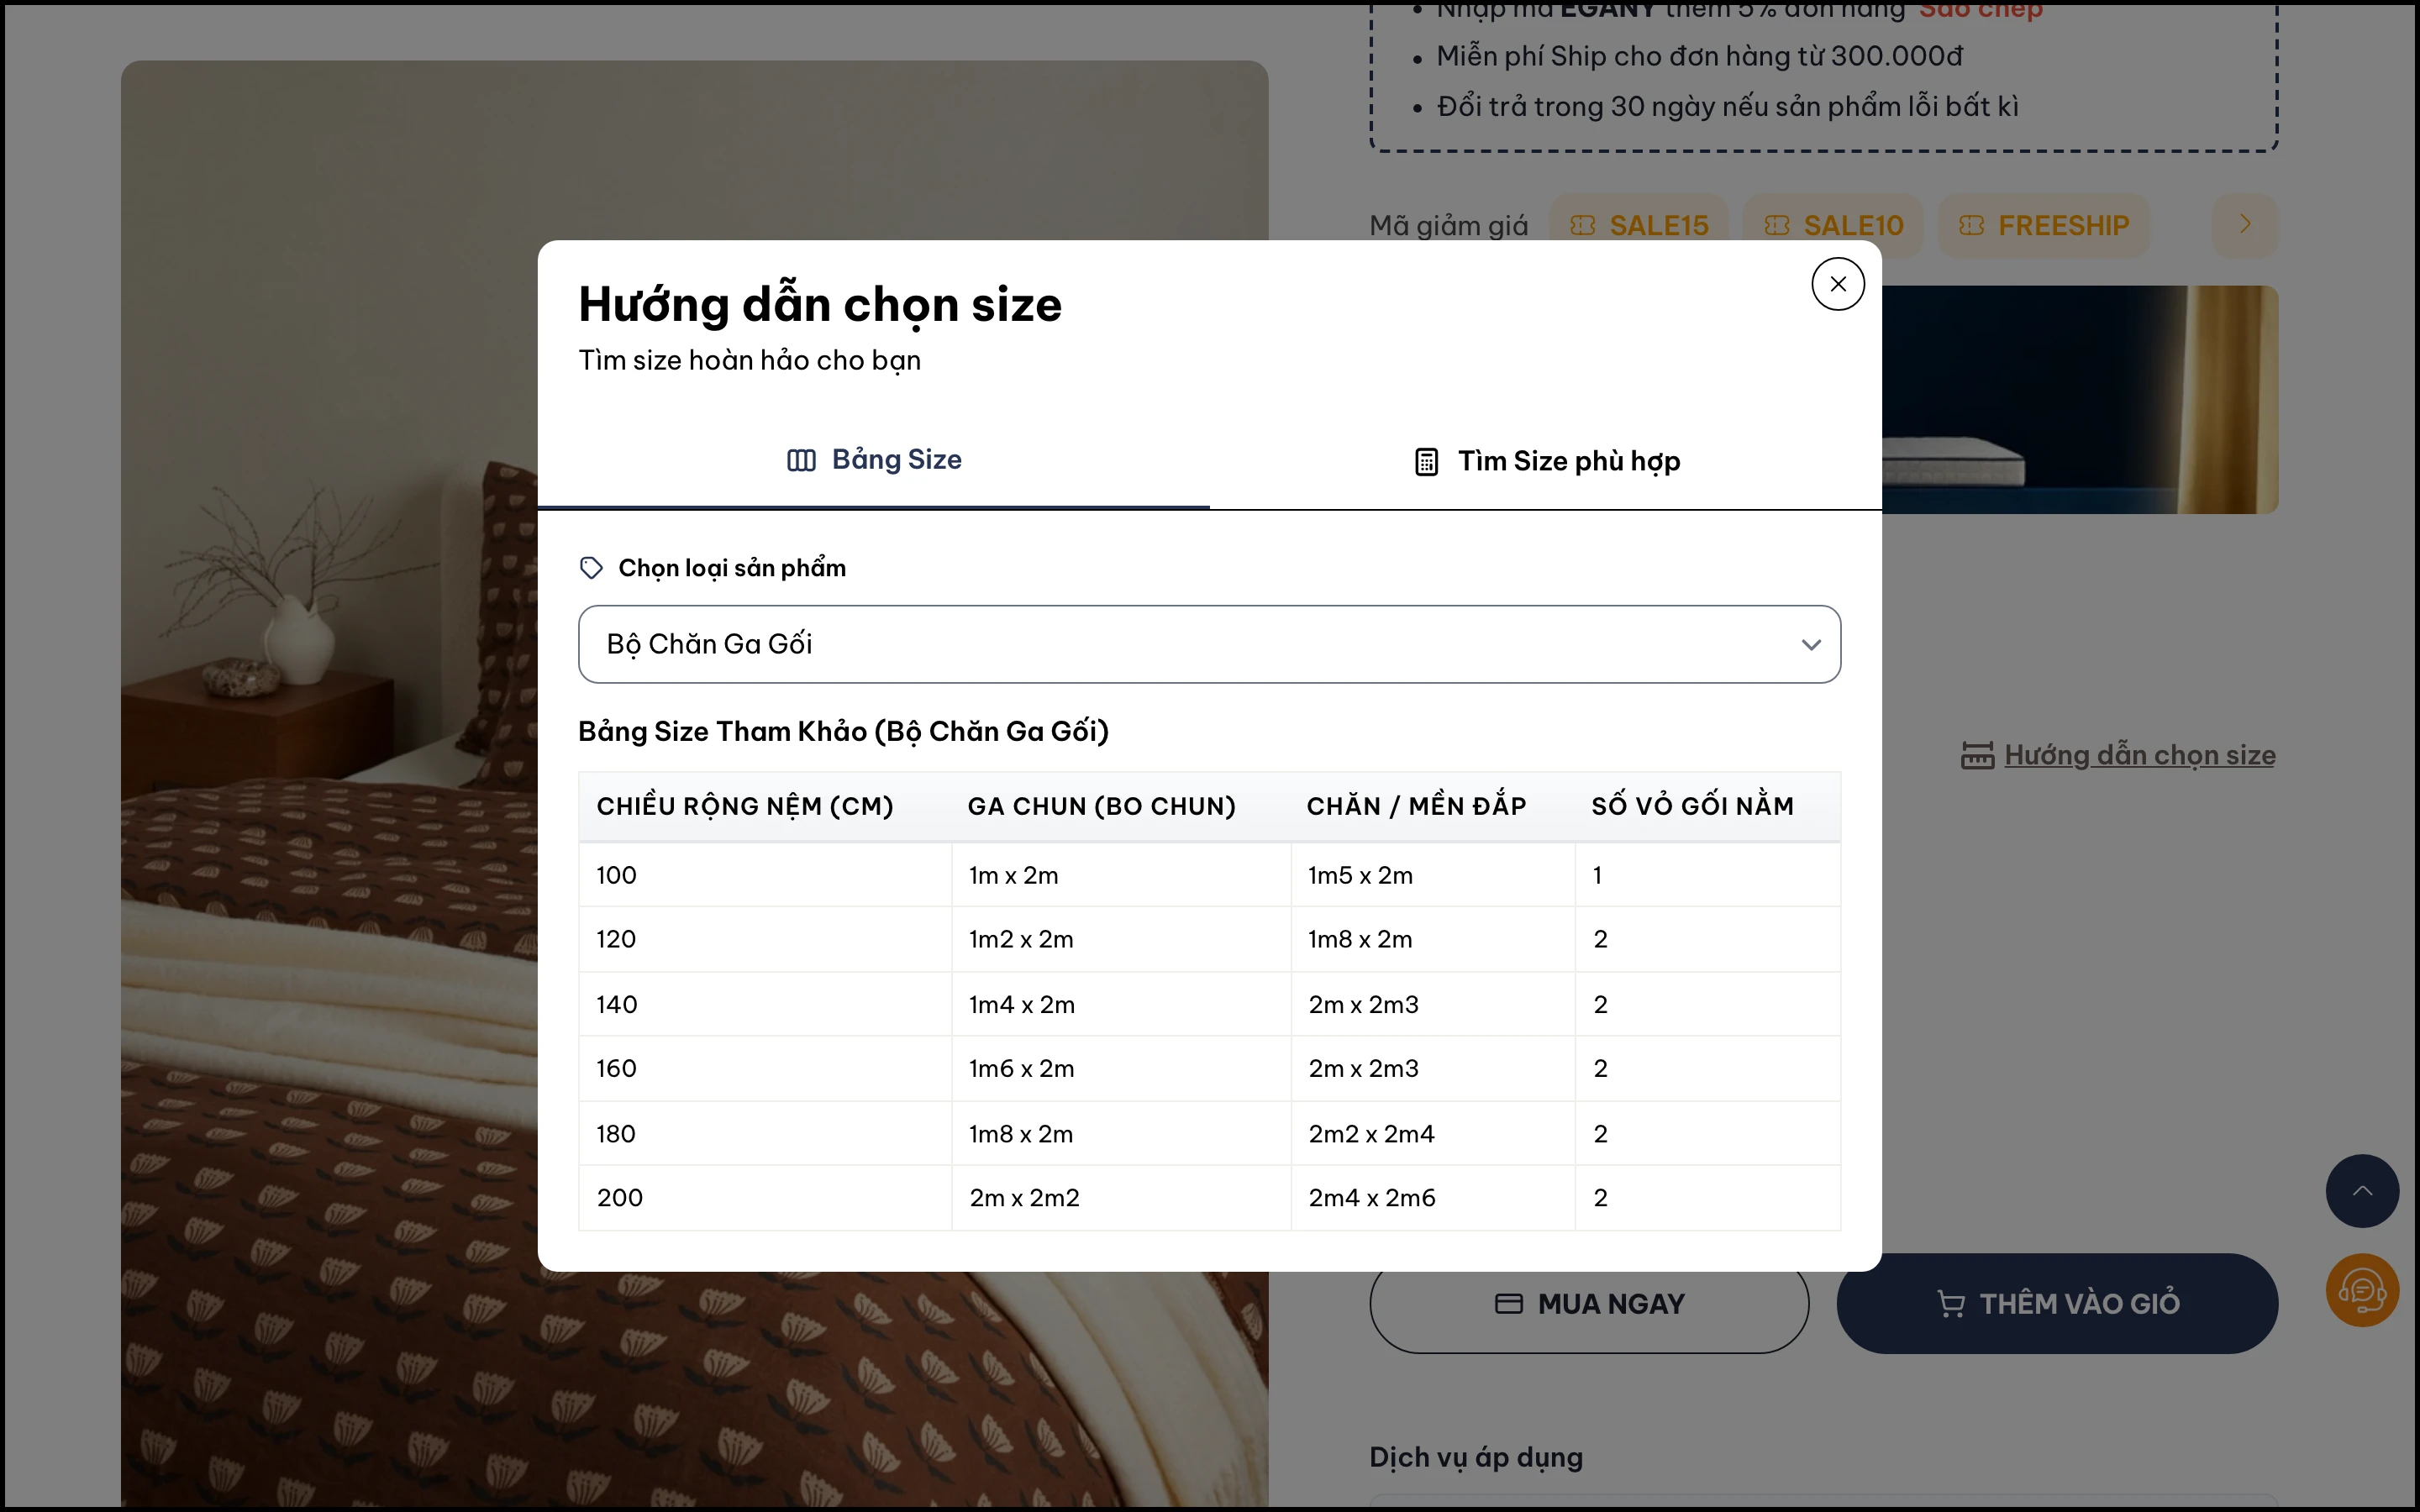Select the SALE15 discount code

point(1638,226)
